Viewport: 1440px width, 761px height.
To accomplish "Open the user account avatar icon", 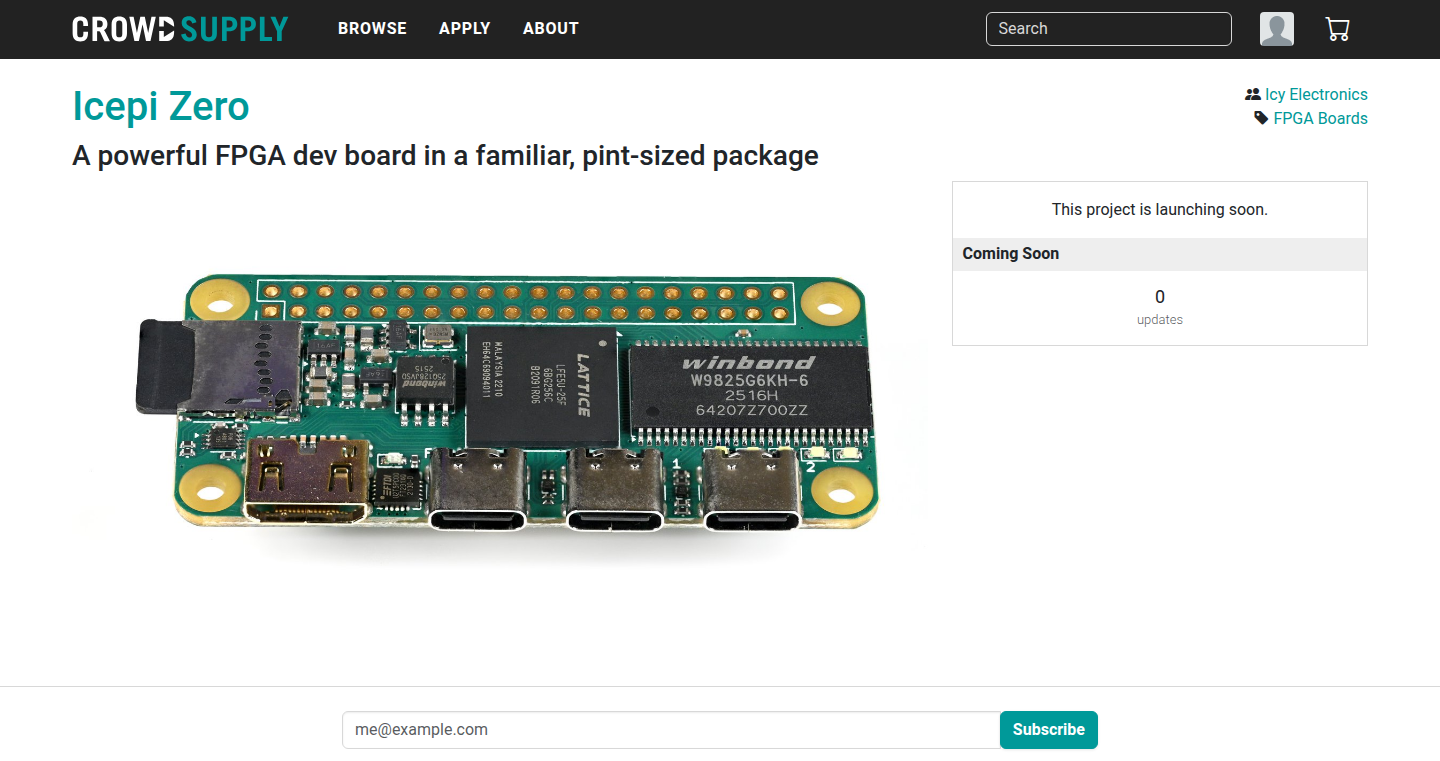I will [1277, 29].
